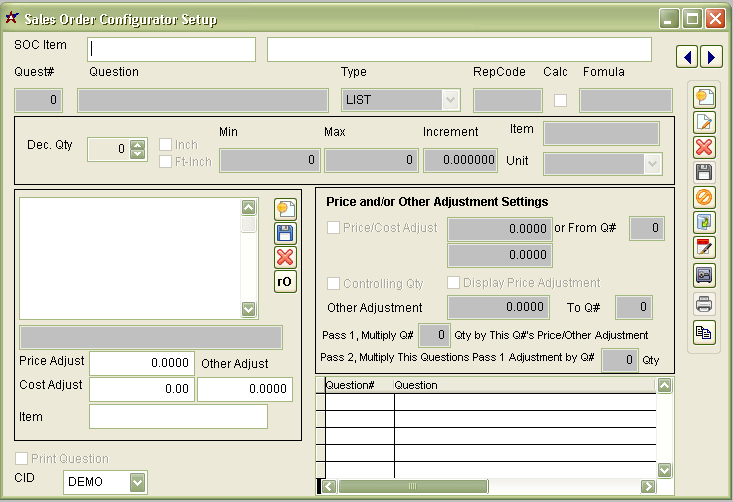Click the rO button beside the list
Viewport: 733px width, 502px height.
click(x=285, y=281)
